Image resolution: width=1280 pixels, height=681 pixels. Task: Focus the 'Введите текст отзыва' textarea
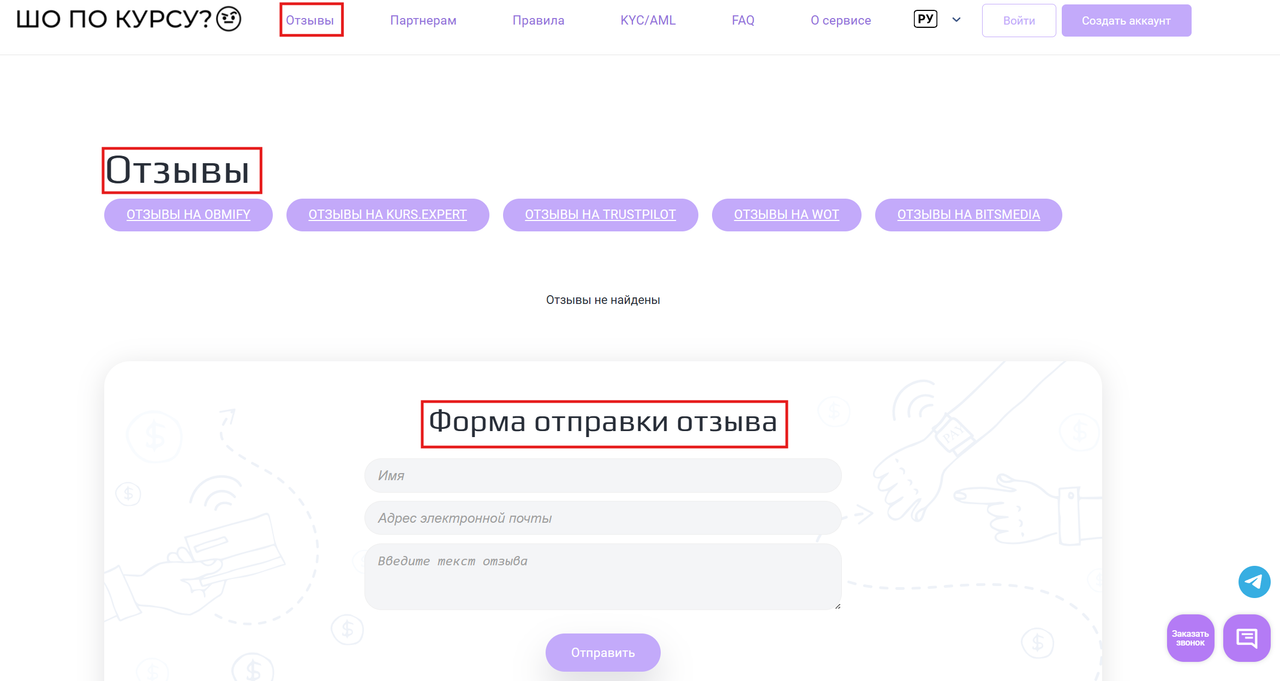click(603, 577)
